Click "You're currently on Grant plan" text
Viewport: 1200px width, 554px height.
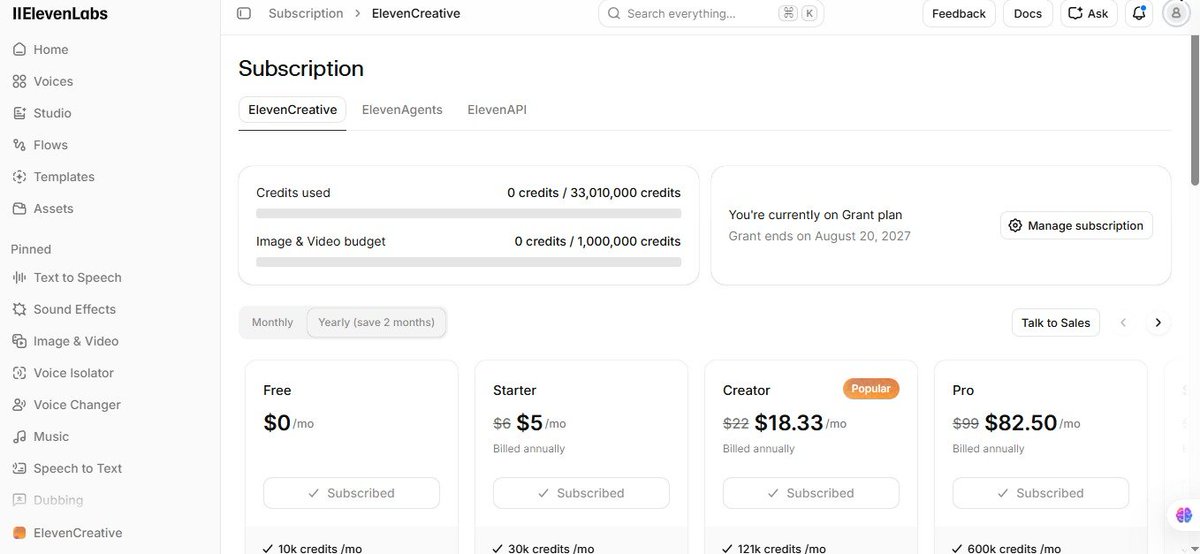click(x=816, y=215)
